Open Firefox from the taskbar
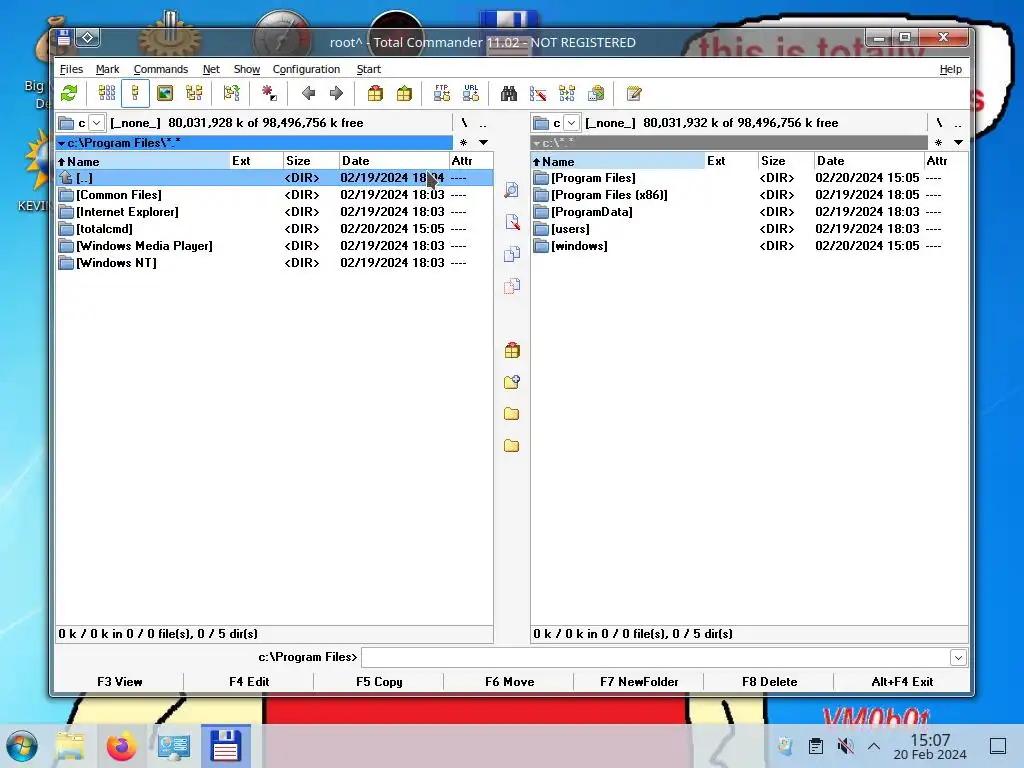1024x768 pixels. [x=121, y=746]
